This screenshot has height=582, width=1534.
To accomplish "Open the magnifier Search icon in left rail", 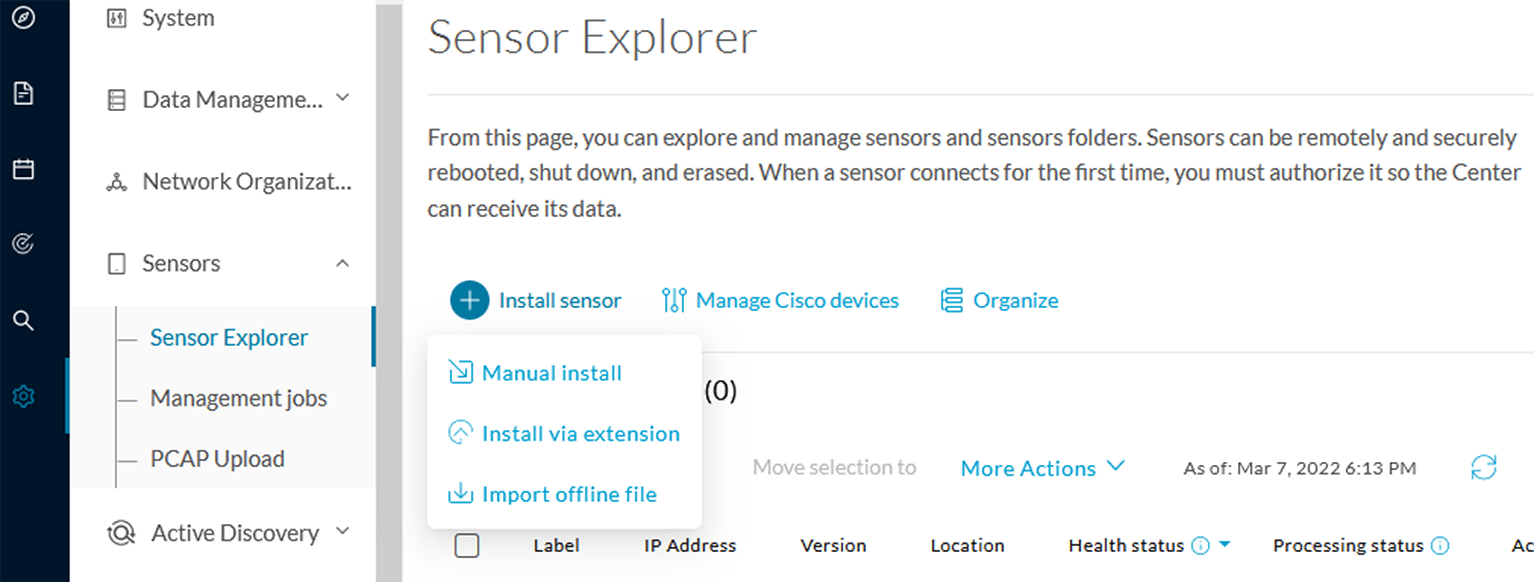I will tap(23, 320).
